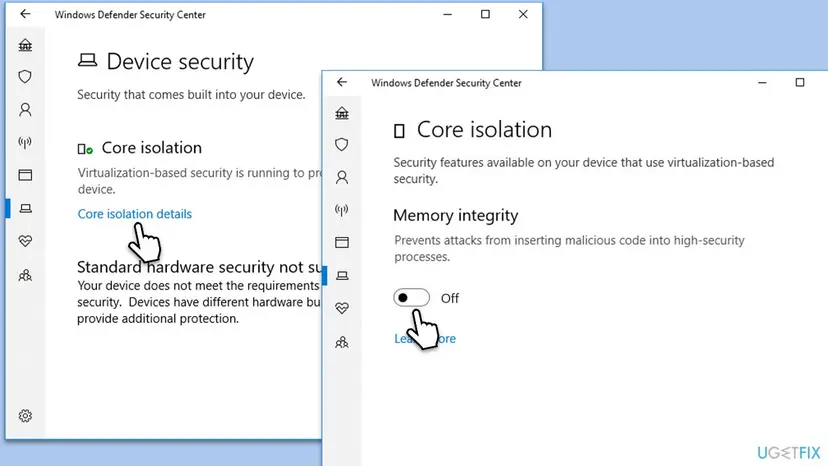The height and width of the screenshot is (466, 828).
Task: Click 'Prevents attacks from inserting malicious code' description
Action: [x=569, y=248]
